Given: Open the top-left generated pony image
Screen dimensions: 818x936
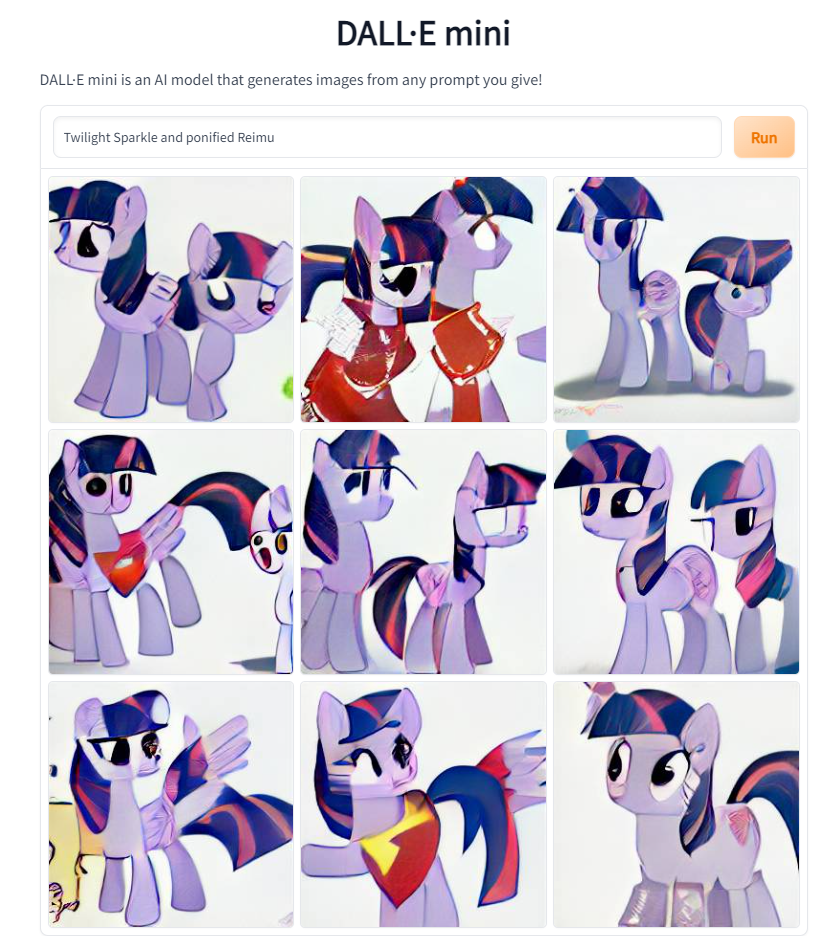Looking at the screenshot, I should (171, 299).
